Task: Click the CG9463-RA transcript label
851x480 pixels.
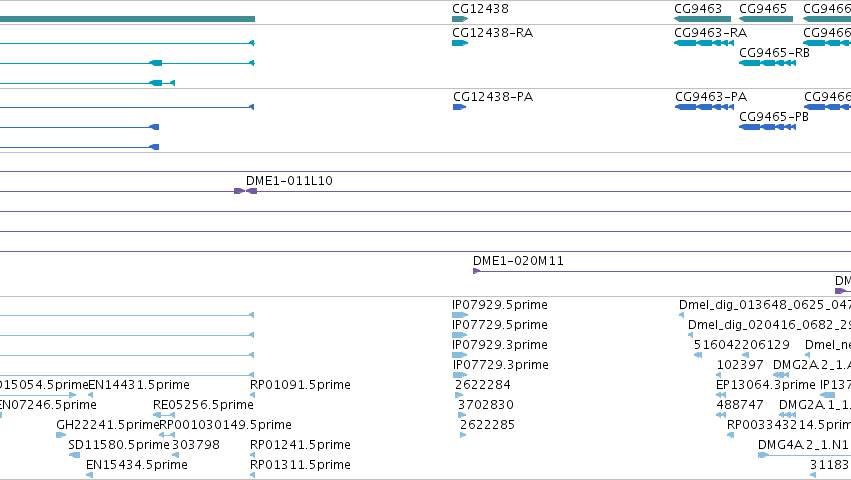Action: (710, 33)
